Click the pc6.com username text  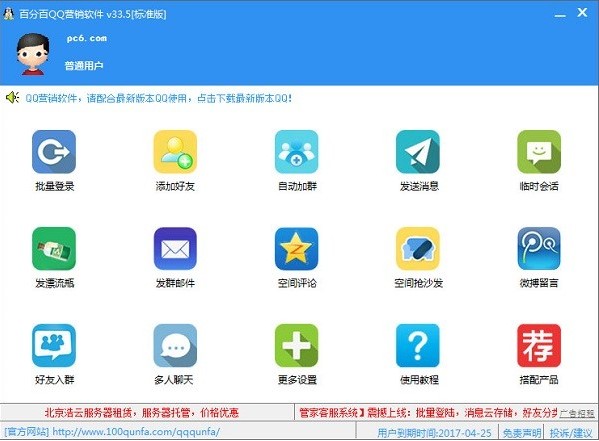pyautogui.click(x=87, y=38)
